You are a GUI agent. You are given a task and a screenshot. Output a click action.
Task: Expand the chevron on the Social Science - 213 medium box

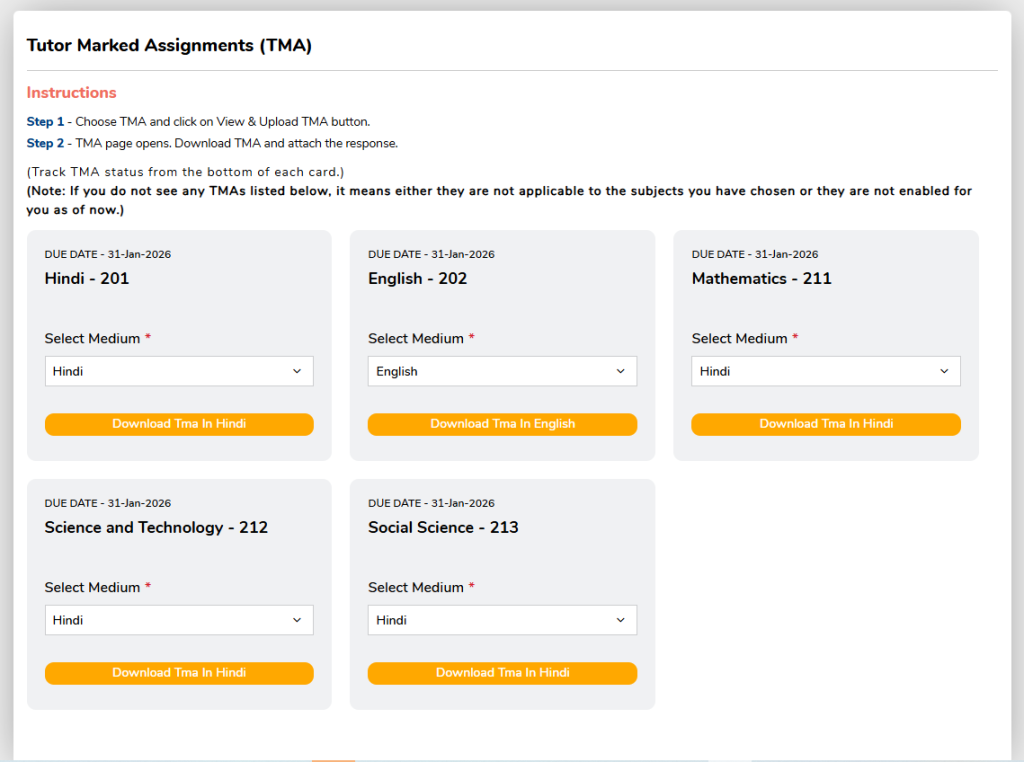[x=620, y=619]
